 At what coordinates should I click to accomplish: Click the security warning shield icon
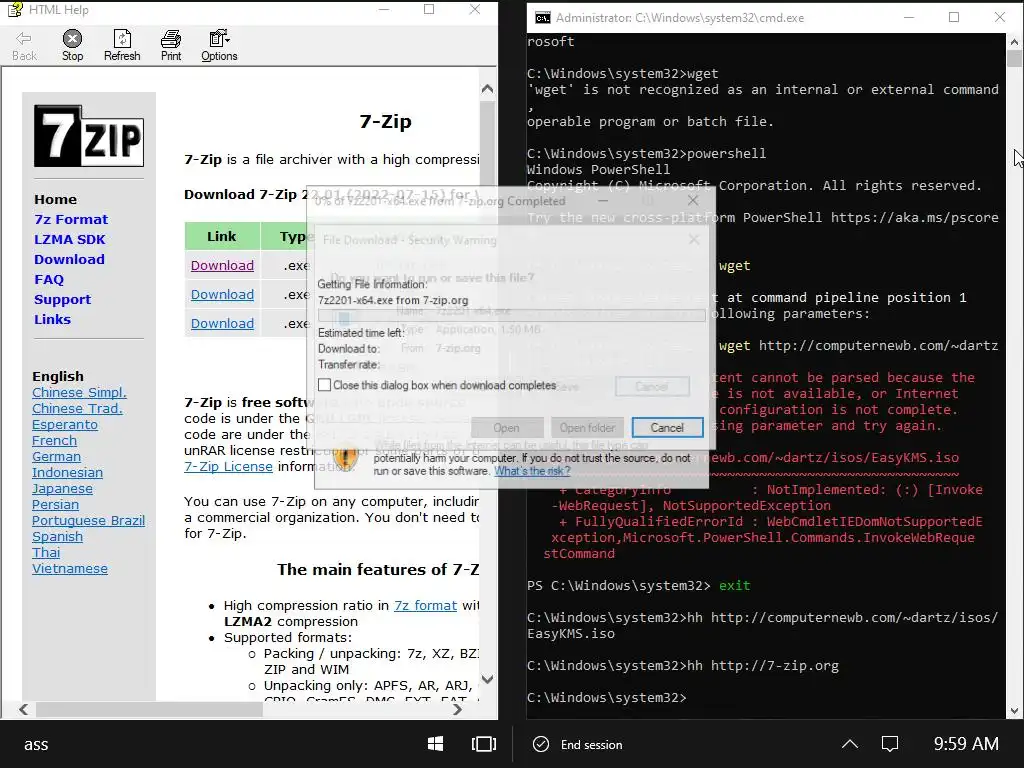click(x=346, y=458)
